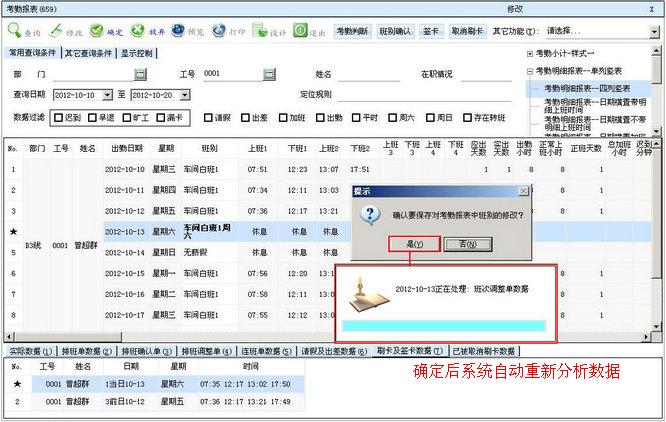Open the 实际数据 (1) bottom tab
The image size is (666, 422).
point(31,352)
